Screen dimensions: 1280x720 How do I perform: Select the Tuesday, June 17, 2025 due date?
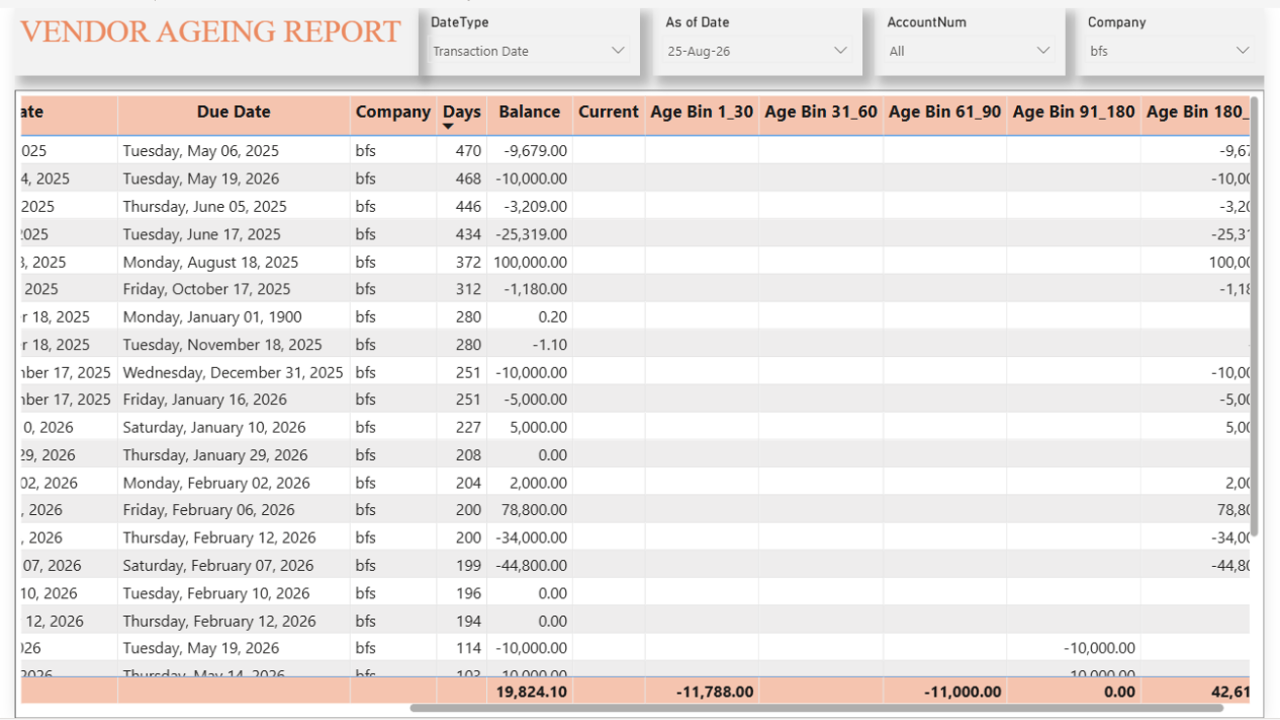point(202,234)
